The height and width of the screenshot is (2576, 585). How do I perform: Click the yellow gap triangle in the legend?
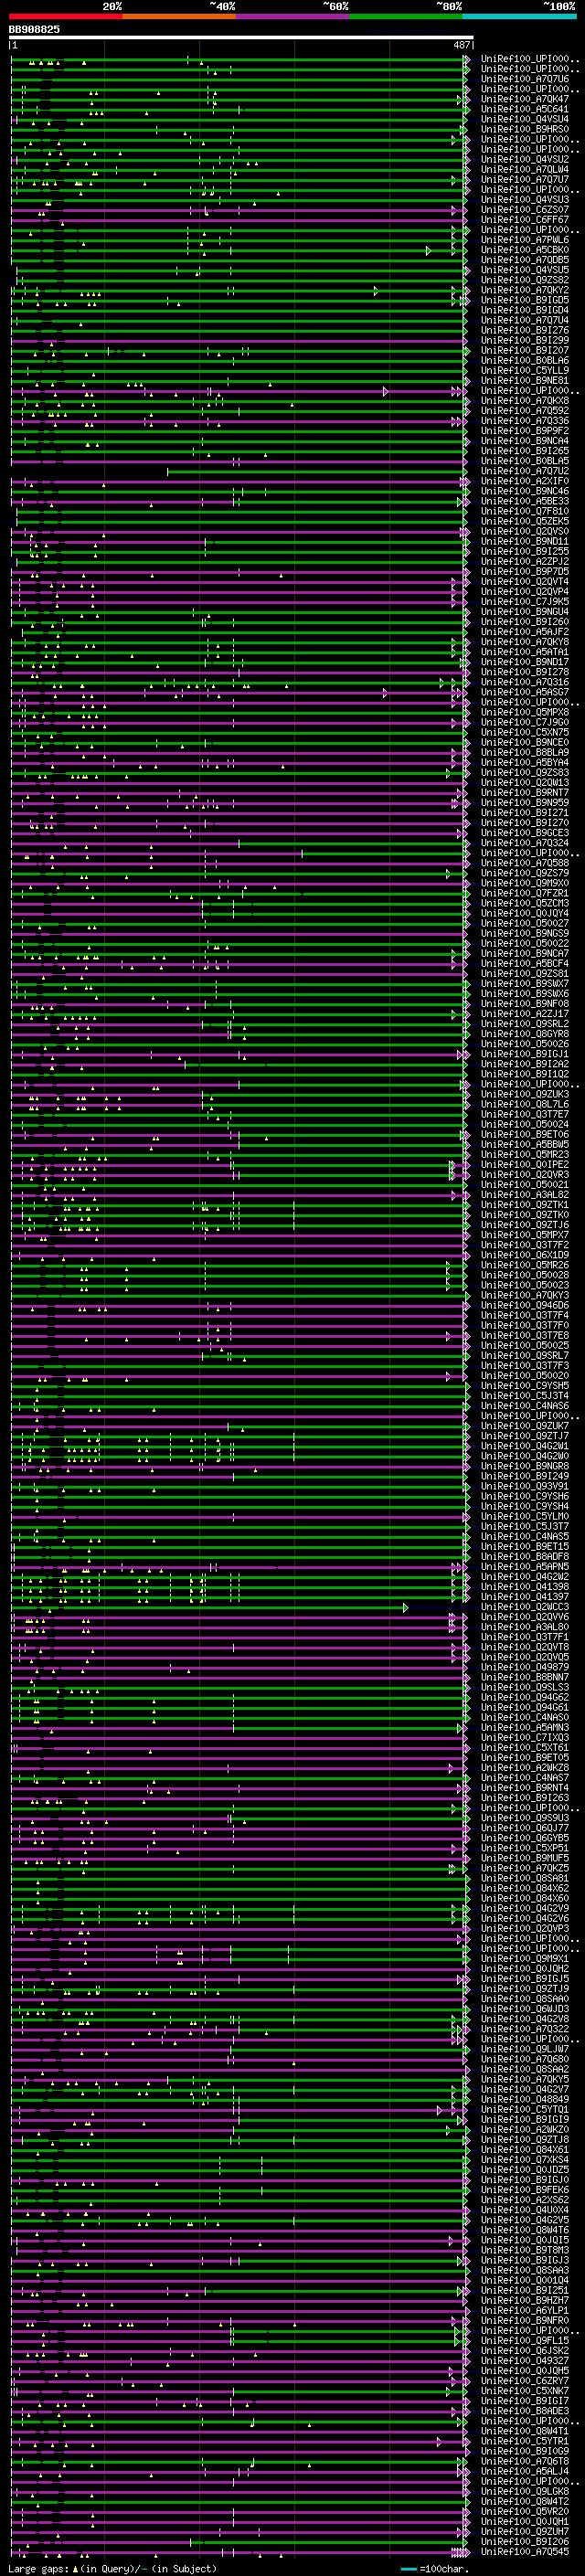75,2568
